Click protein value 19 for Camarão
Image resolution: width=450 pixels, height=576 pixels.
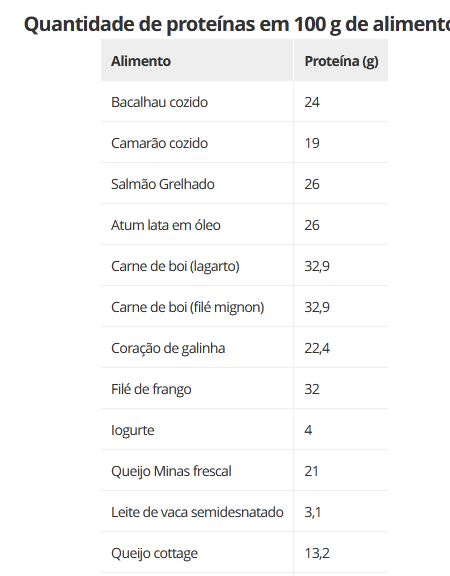pyautogui.click(x=312, y=143)
